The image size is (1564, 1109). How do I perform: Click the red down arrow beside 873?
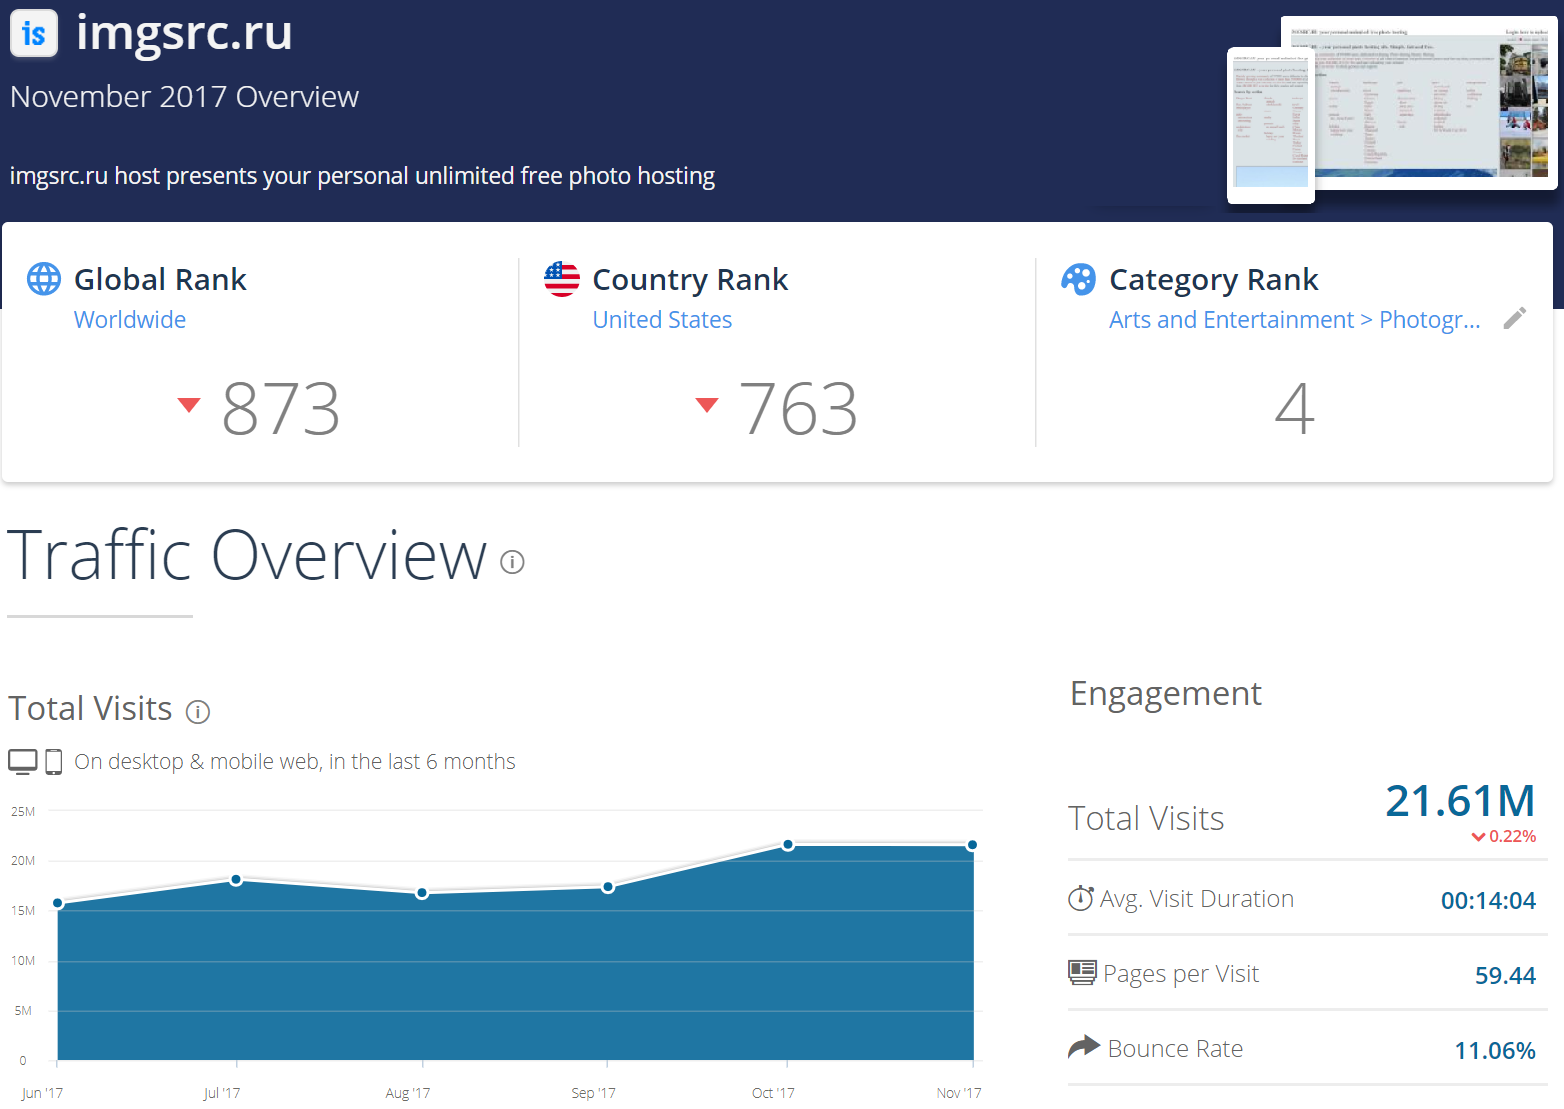coord(188,405)
